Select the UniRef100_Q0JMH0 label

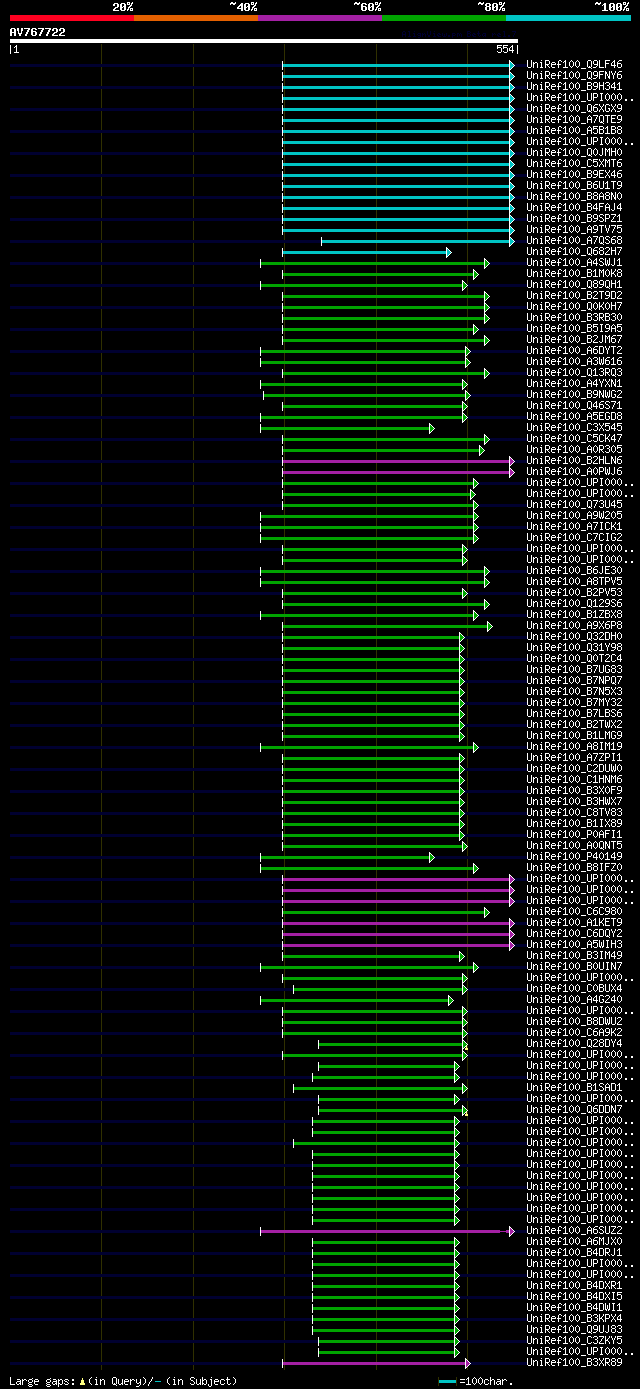pyautogui.click(x=574, y=153)
